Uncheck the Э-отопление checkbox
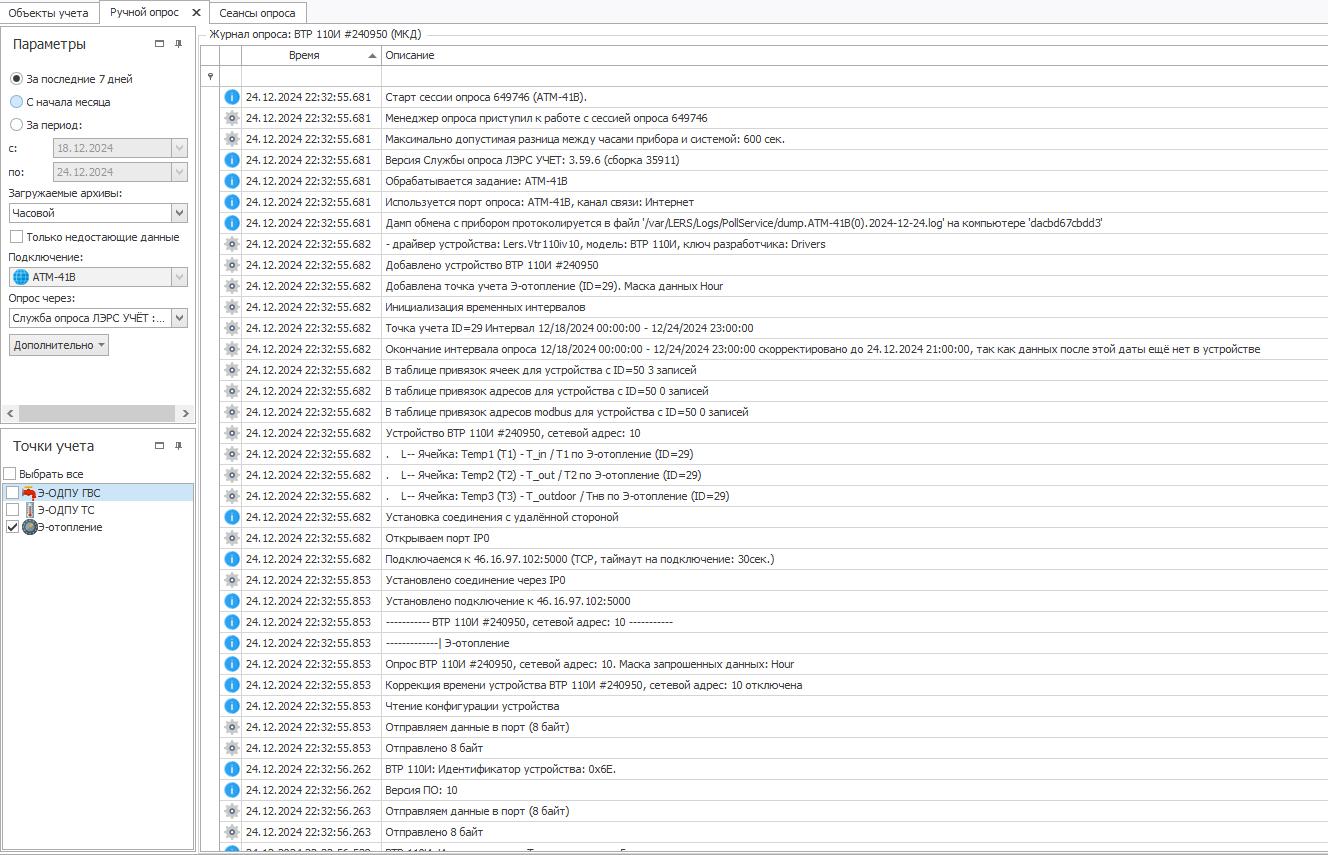1328x855 pixels. pyautogui.click(x=12, y=527)
